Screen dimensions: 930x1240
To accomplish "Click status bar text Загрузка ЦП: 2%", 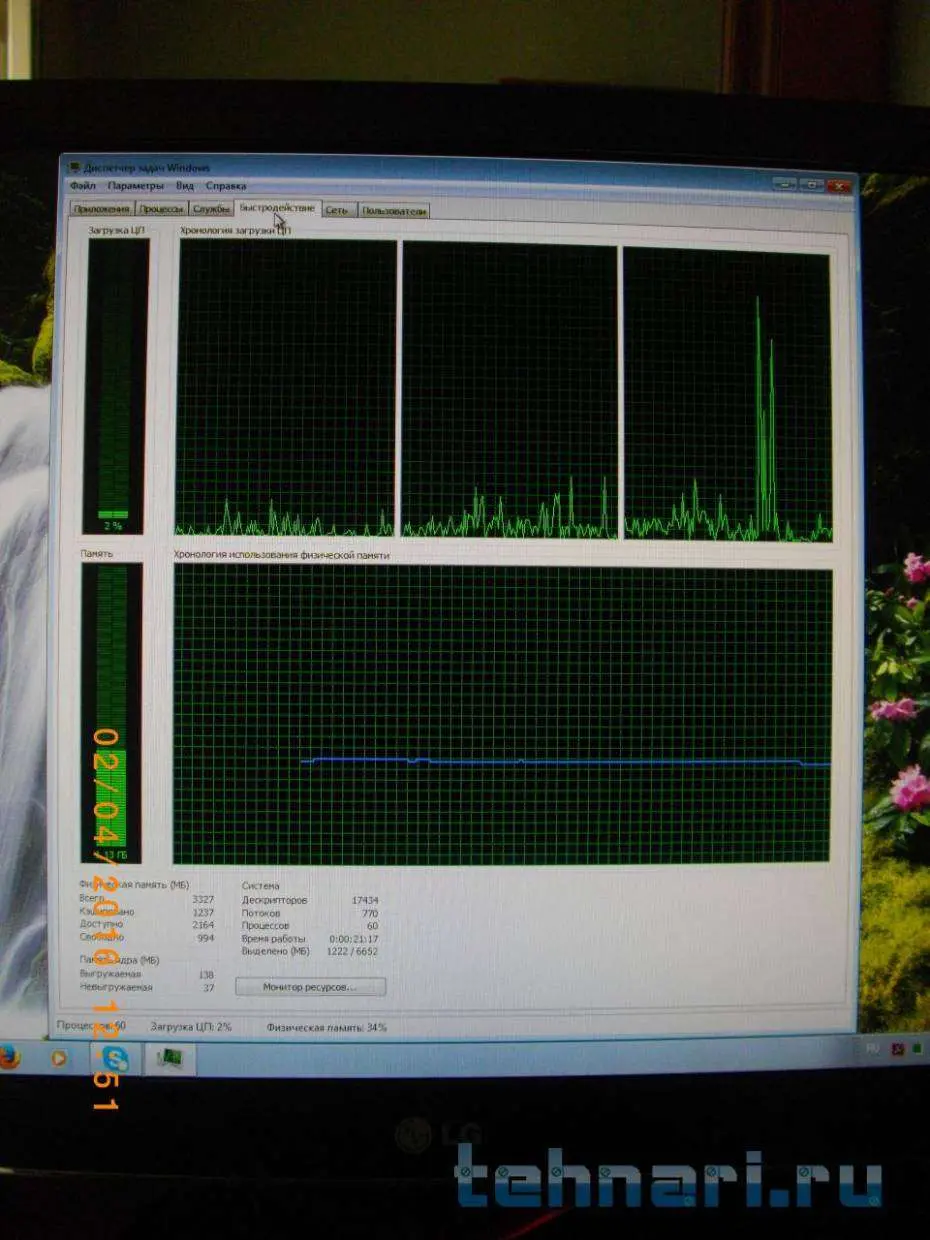I will 191,1027.
